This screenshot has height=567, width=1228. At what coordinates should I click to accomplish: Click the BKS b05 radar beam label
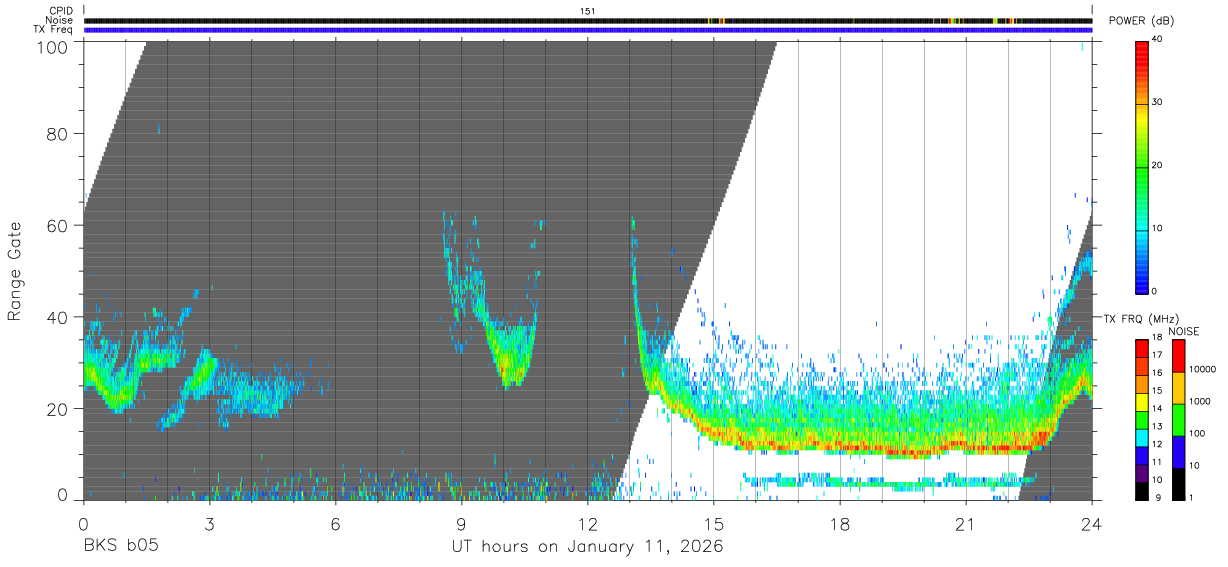coord(120,547)
